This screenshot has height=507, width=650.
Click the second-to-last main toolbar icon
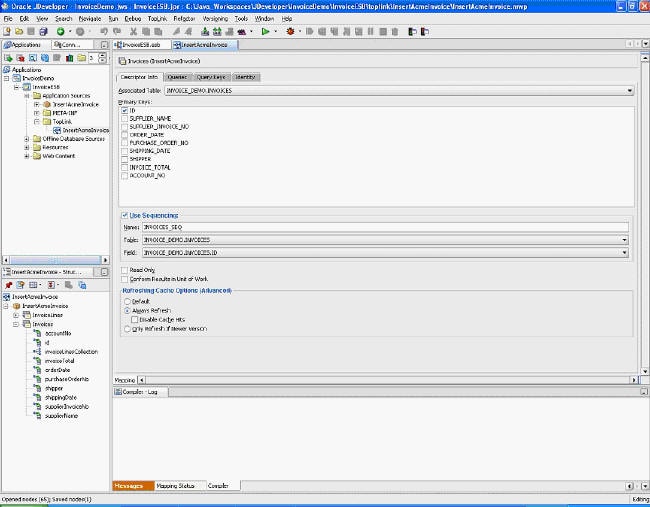(x=412, y=32)
